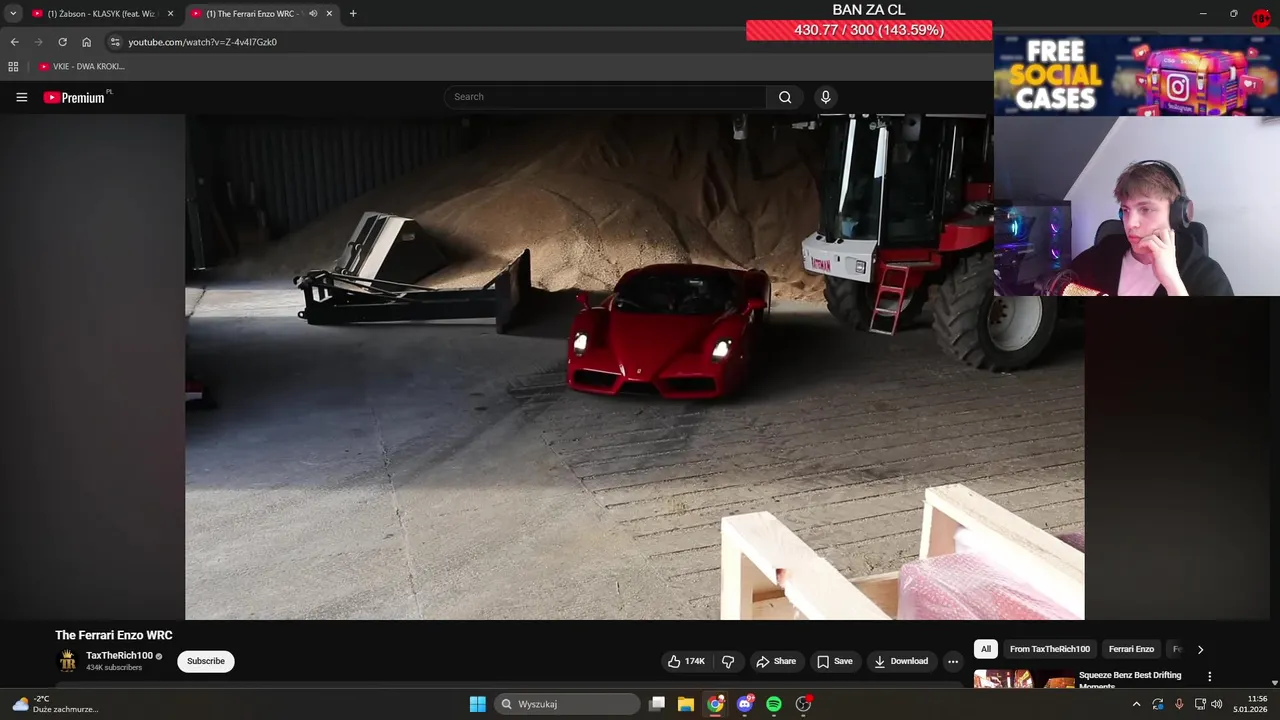Show next filter chips with arrow

[x=1200, y=649]
